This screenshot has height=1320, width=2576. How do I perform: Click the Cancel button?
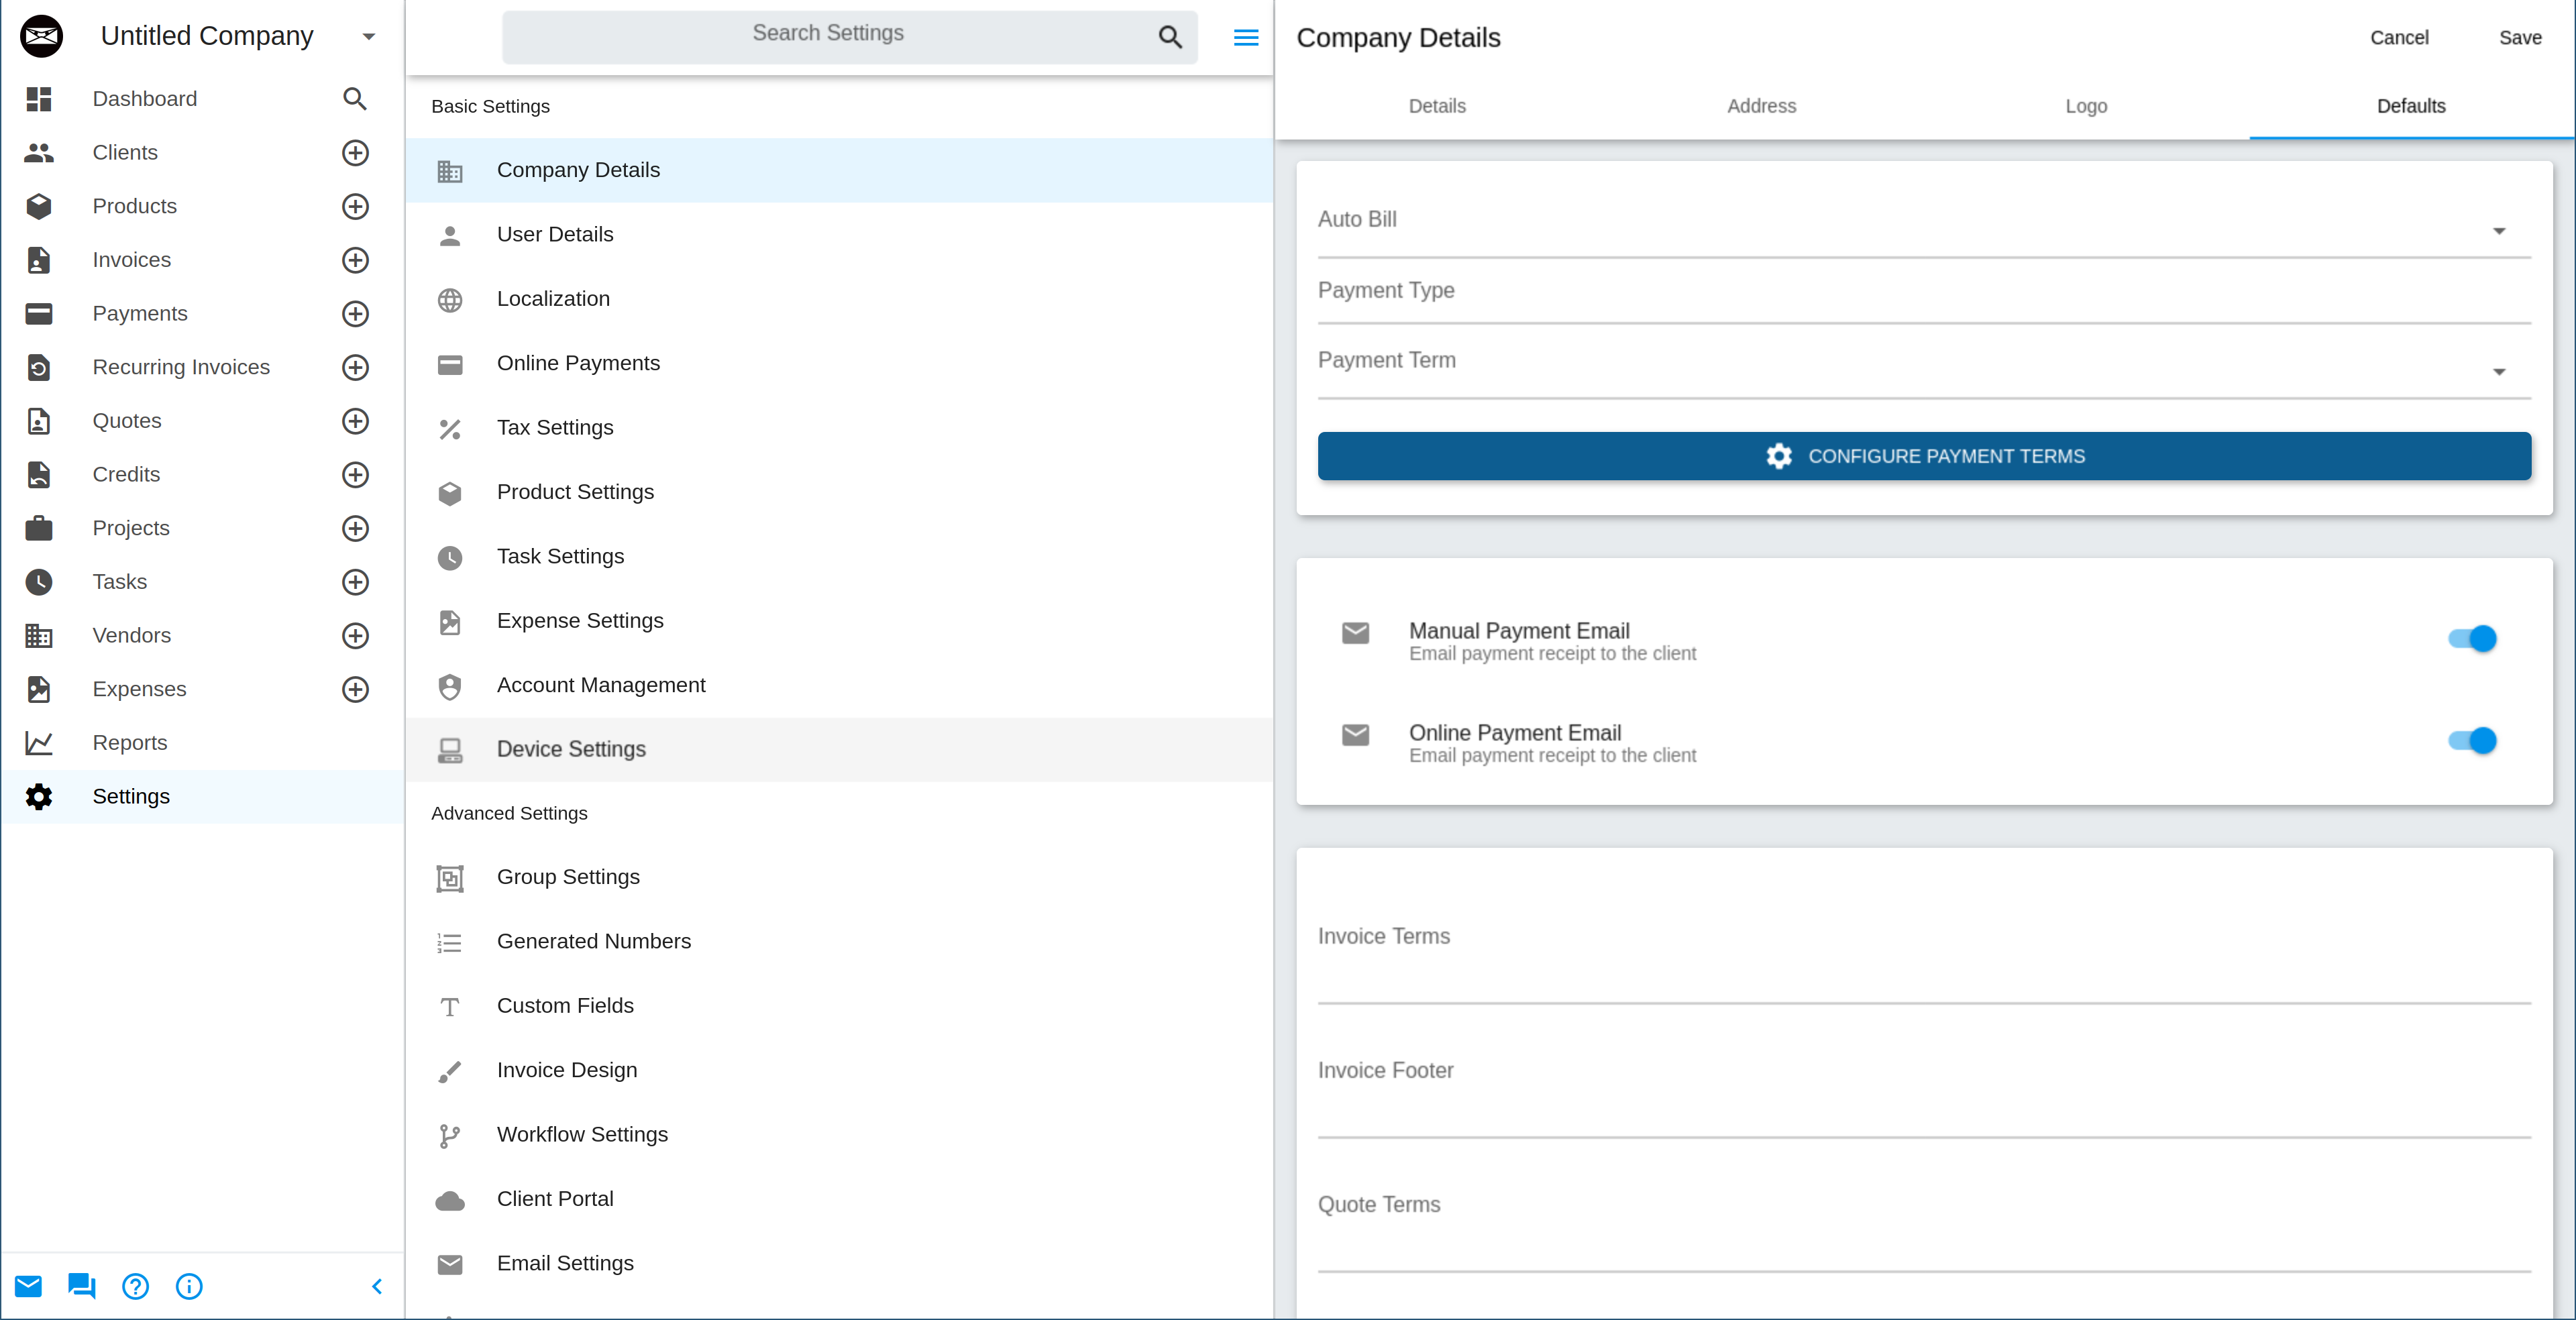[x=2399, y=37]
